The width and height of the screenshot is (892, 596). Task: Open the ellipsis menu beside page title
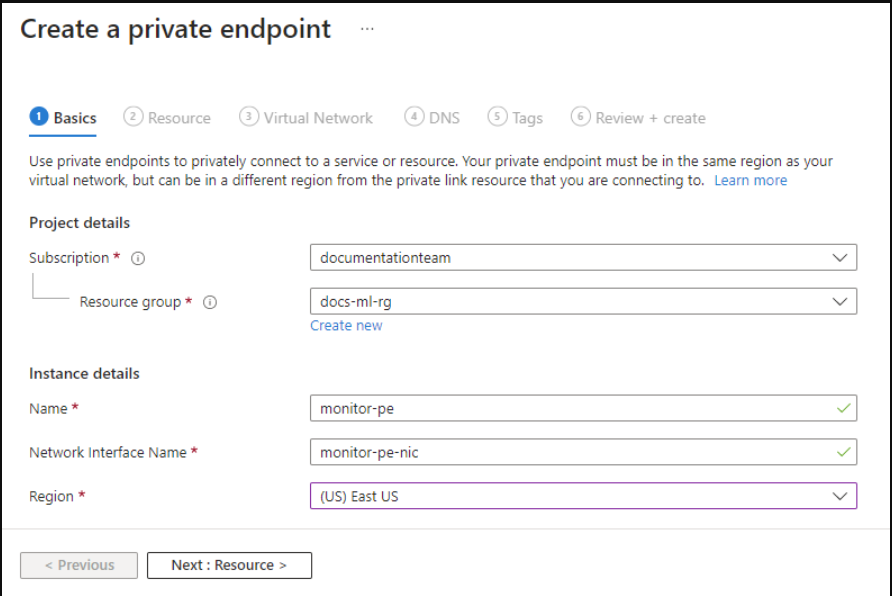click(x=367, y=28)
